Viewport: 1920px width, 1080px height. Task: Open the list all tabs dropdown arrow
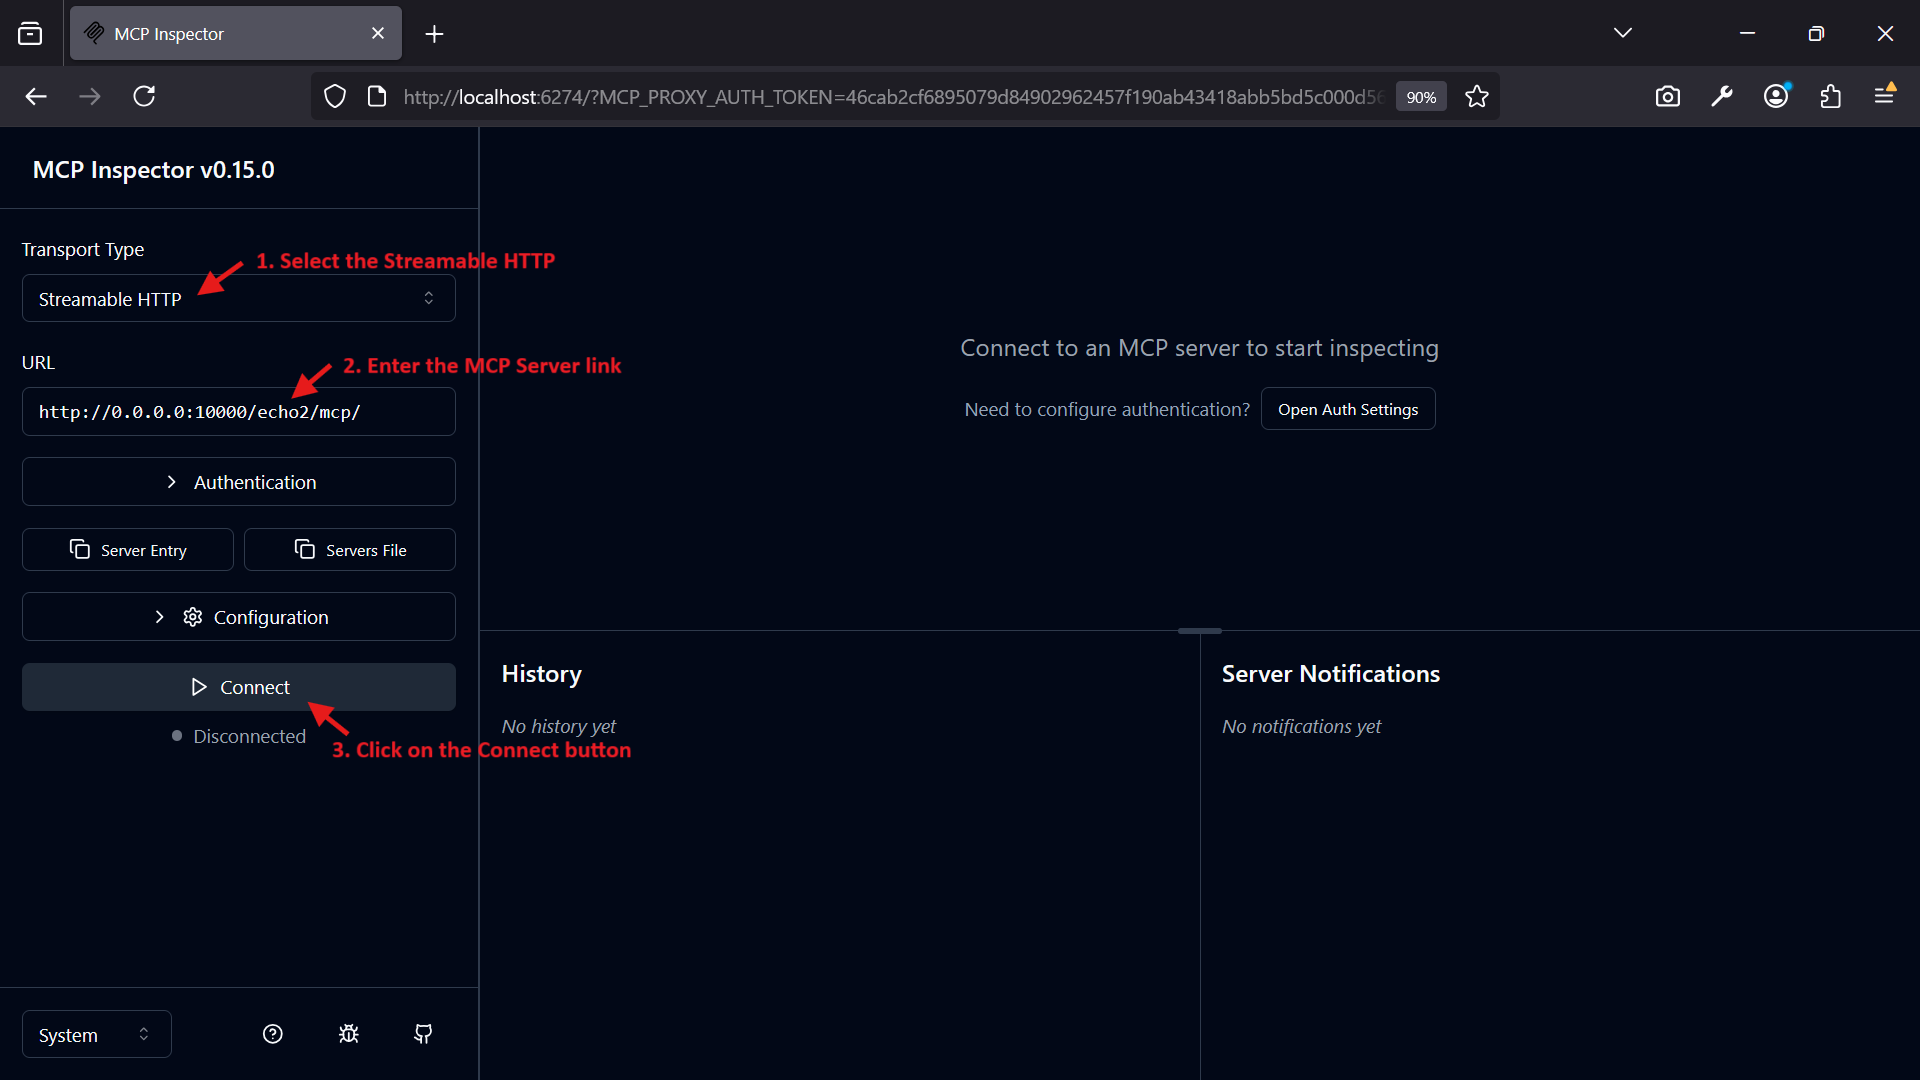[x=1623, y=33]
